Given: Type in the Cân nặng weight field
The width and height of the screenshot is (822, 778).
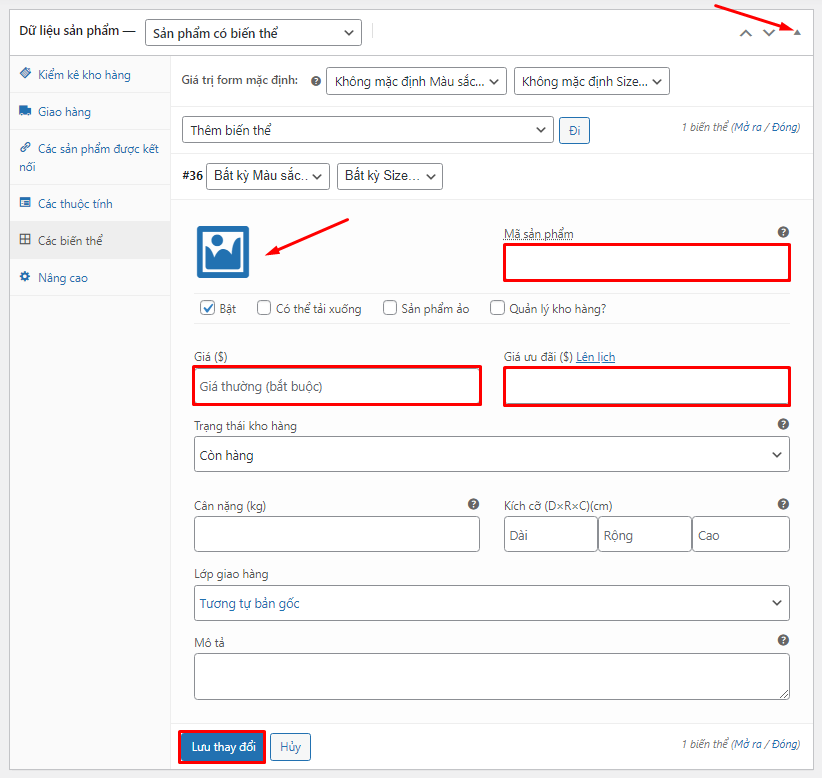Looking at the screenshot, I should pos(336,533).
